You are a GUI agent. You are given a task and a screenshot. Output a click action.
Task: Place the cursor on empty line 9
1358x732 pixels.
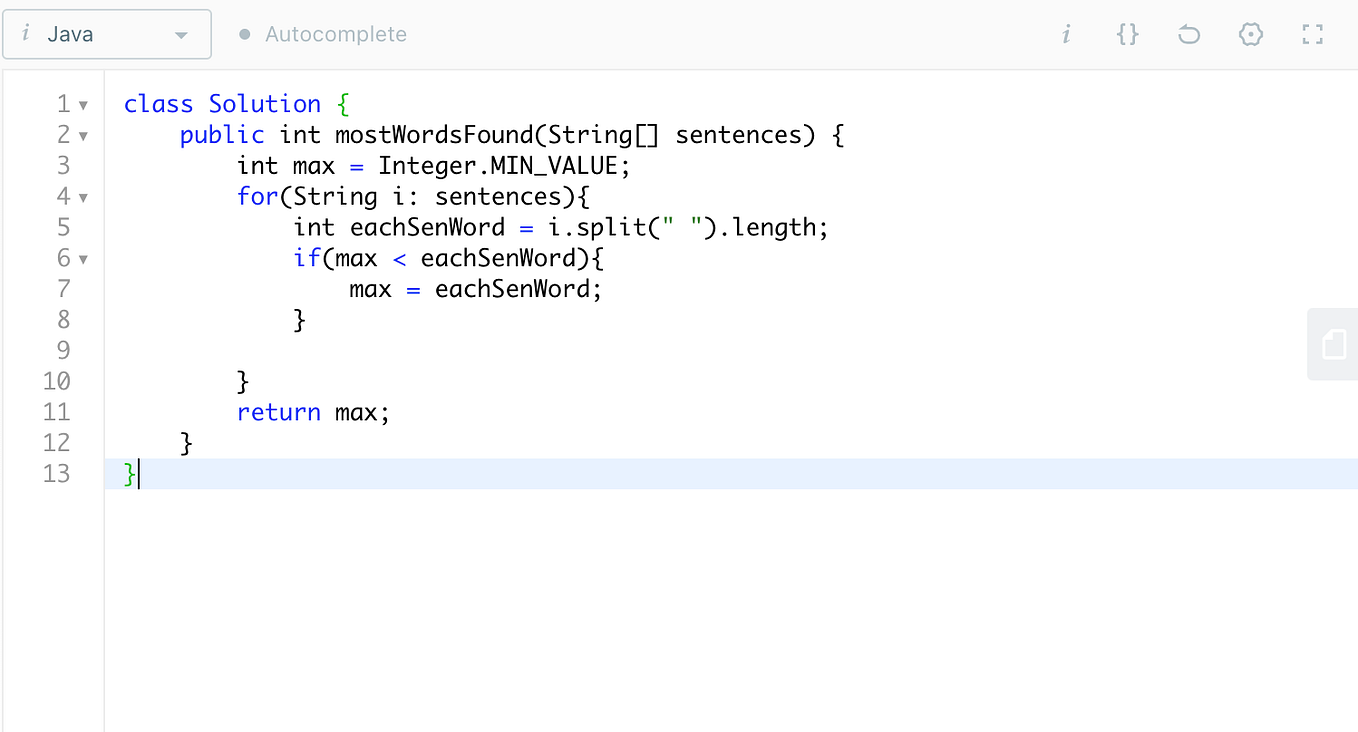[x=730, y=350]
